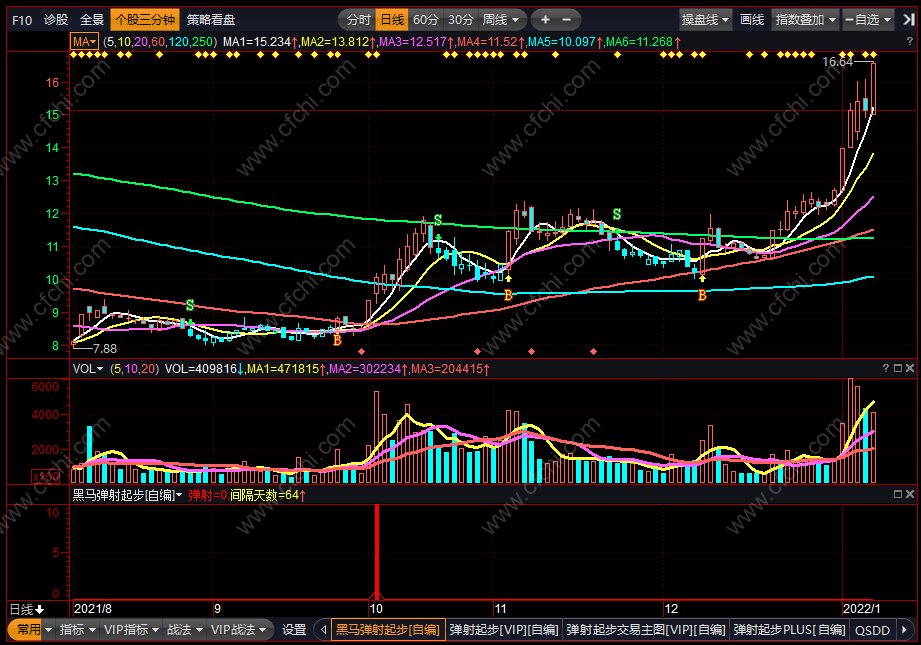Select 弹射起步PLUS[自编] tab
Screen dimensions: 921x645
[789, 630]
